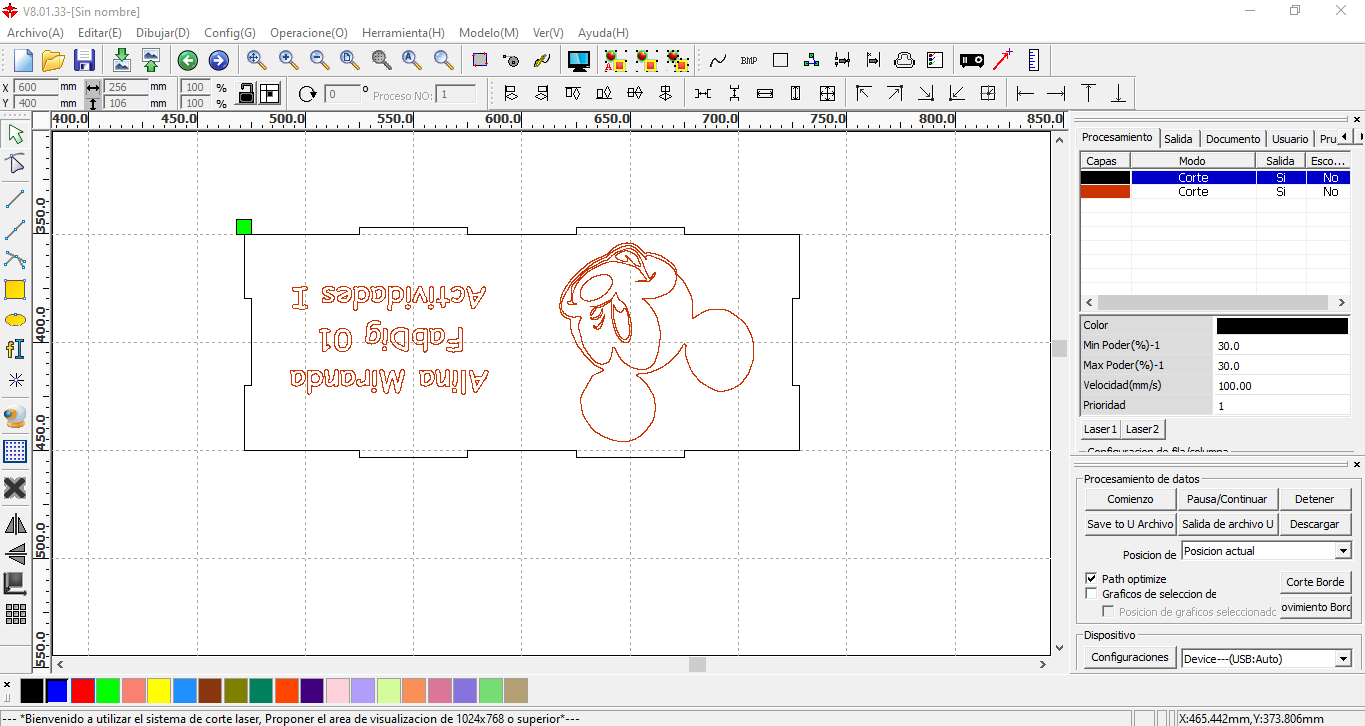Click the horizontal mirror icon

pyautogui.click(x=15, y=523)
